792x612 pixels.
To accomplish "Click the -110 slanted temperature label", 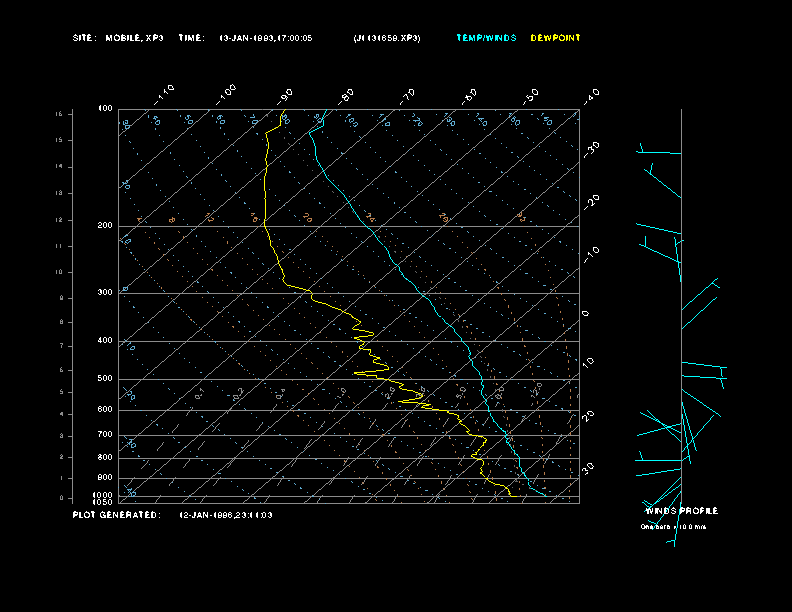I will pyautogui.click(x=164, y=95).
